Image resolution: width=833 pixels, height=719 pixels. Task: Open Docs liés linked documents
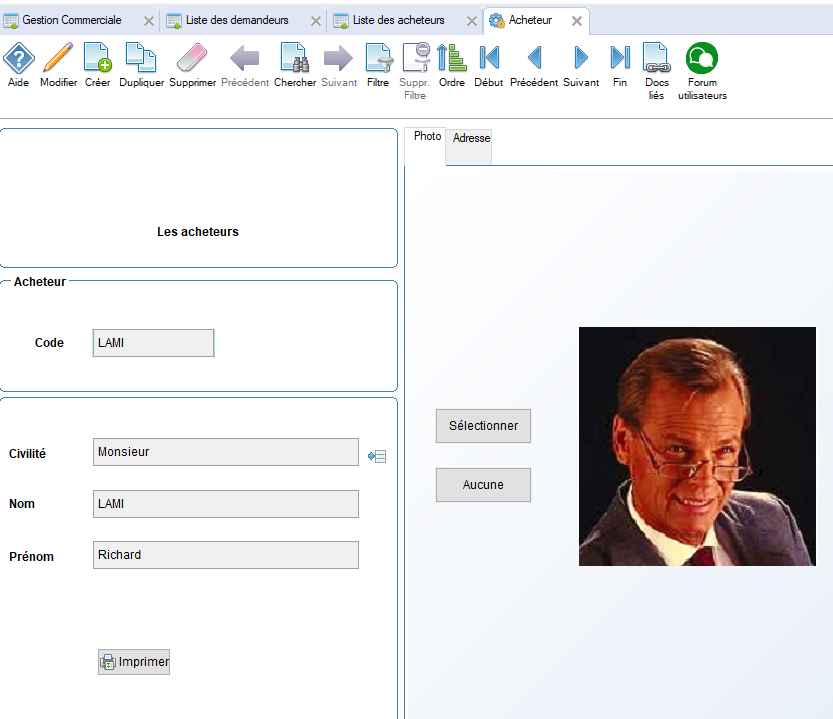pyautogui.click(x=657, y=57)
